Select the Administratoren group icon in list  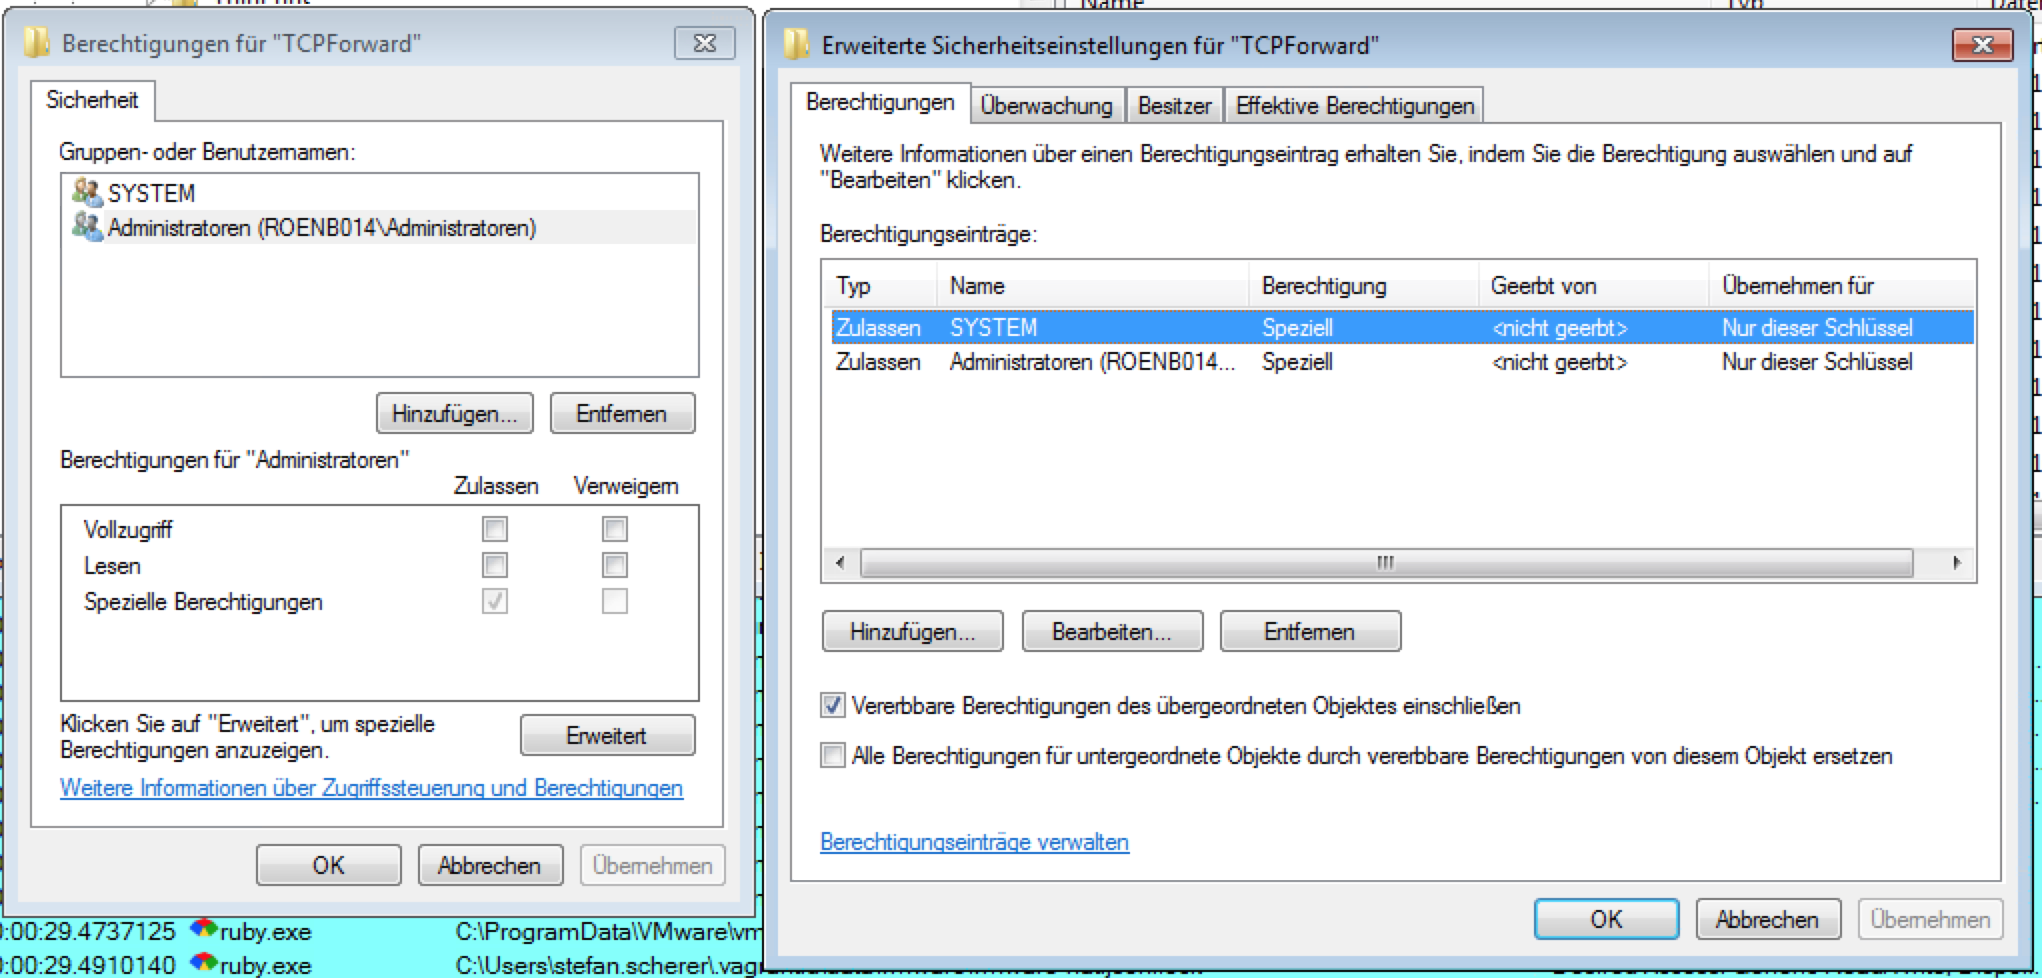(87, 227)
